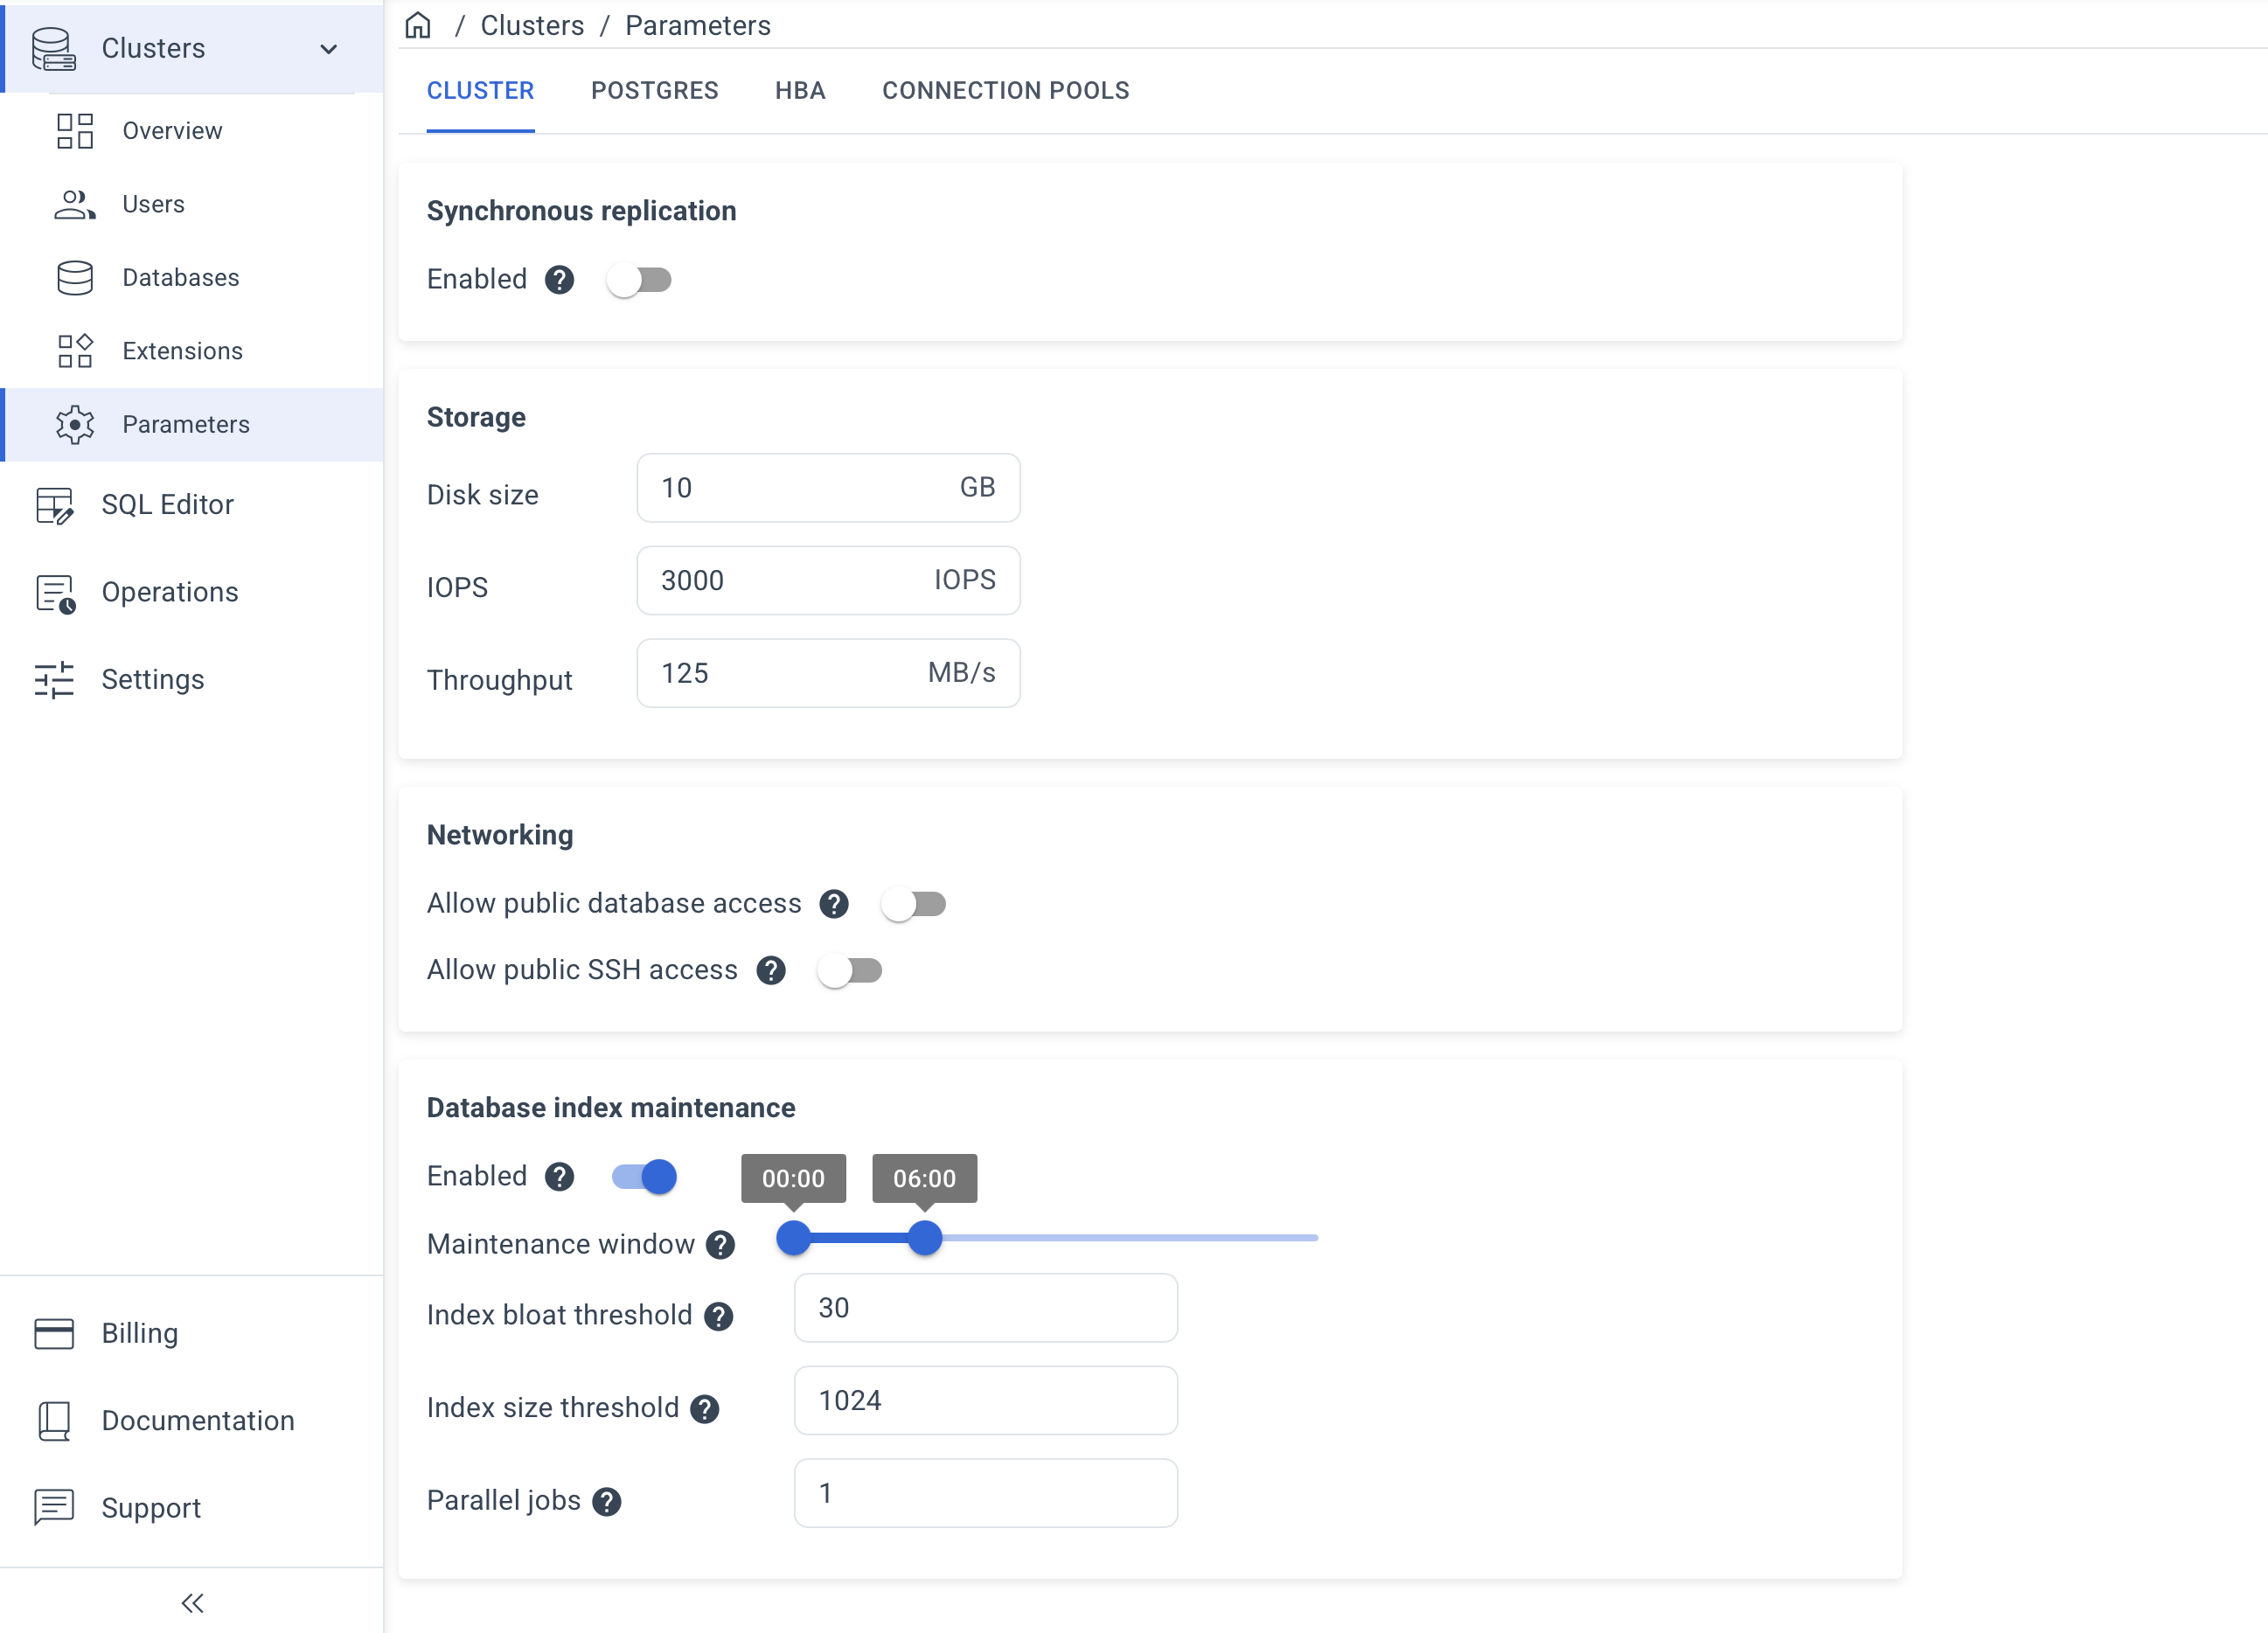Toggle Allow public database access
Image resolution: width=2268 pixels, height=1633 pixels.
tap(913, 904)
